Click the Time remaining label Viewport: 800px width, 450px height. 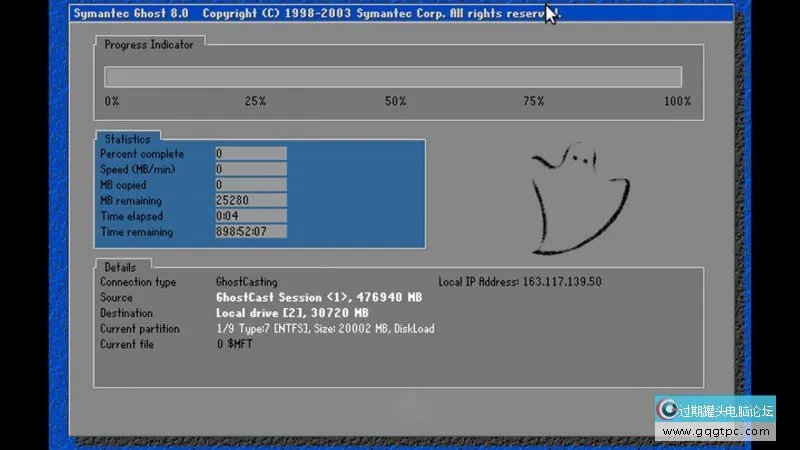tap(137, 232)
